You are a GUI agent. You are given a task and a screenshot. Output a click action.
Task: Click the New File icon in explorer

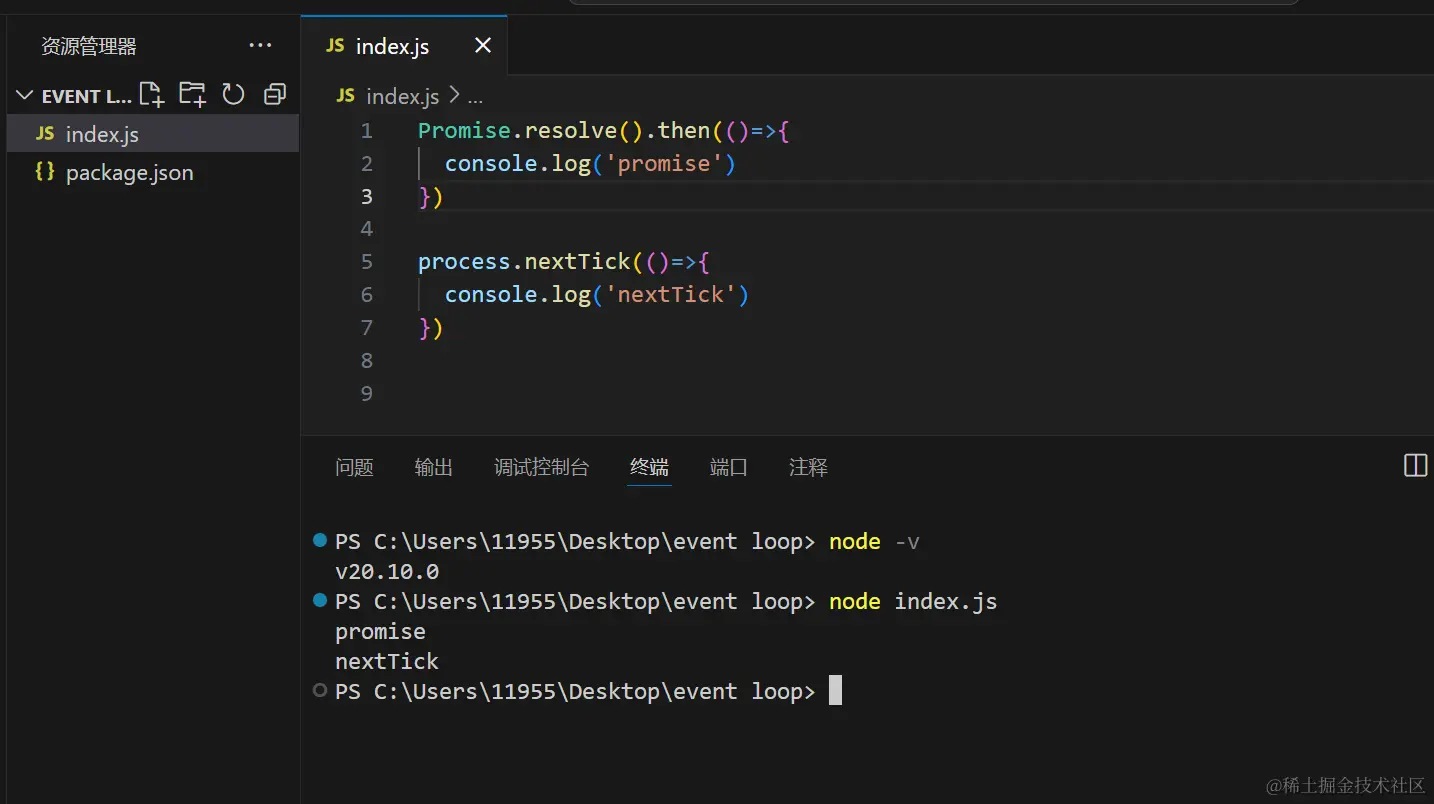tap(151, 95)
